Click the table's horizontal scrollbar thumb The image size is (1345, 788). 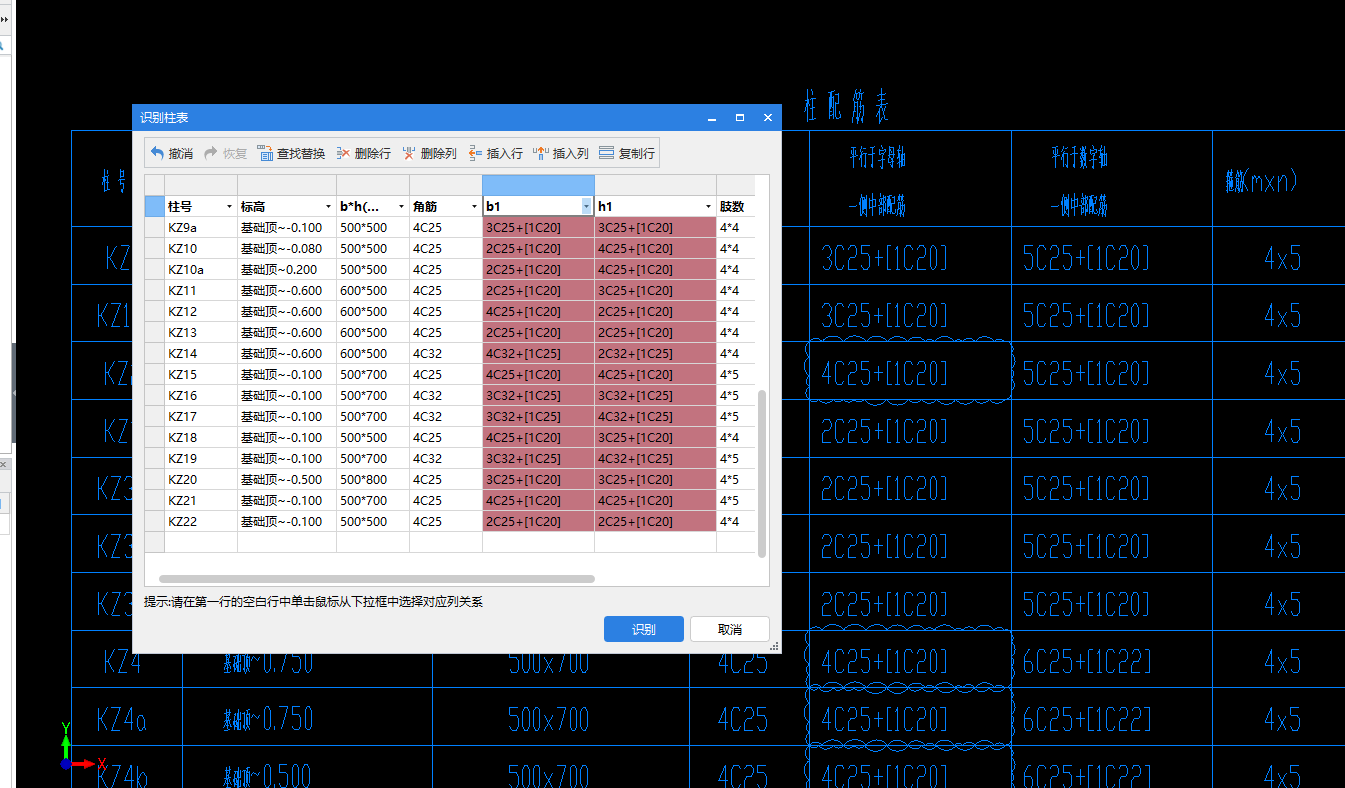[x=377, y=578]
